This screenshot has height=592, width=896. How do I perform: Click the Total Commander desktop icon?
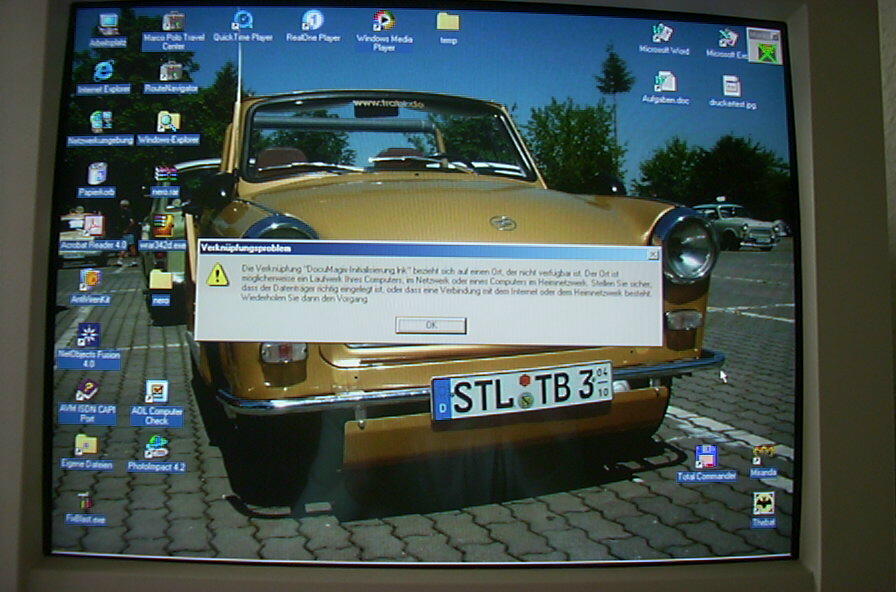pos(706,458)
